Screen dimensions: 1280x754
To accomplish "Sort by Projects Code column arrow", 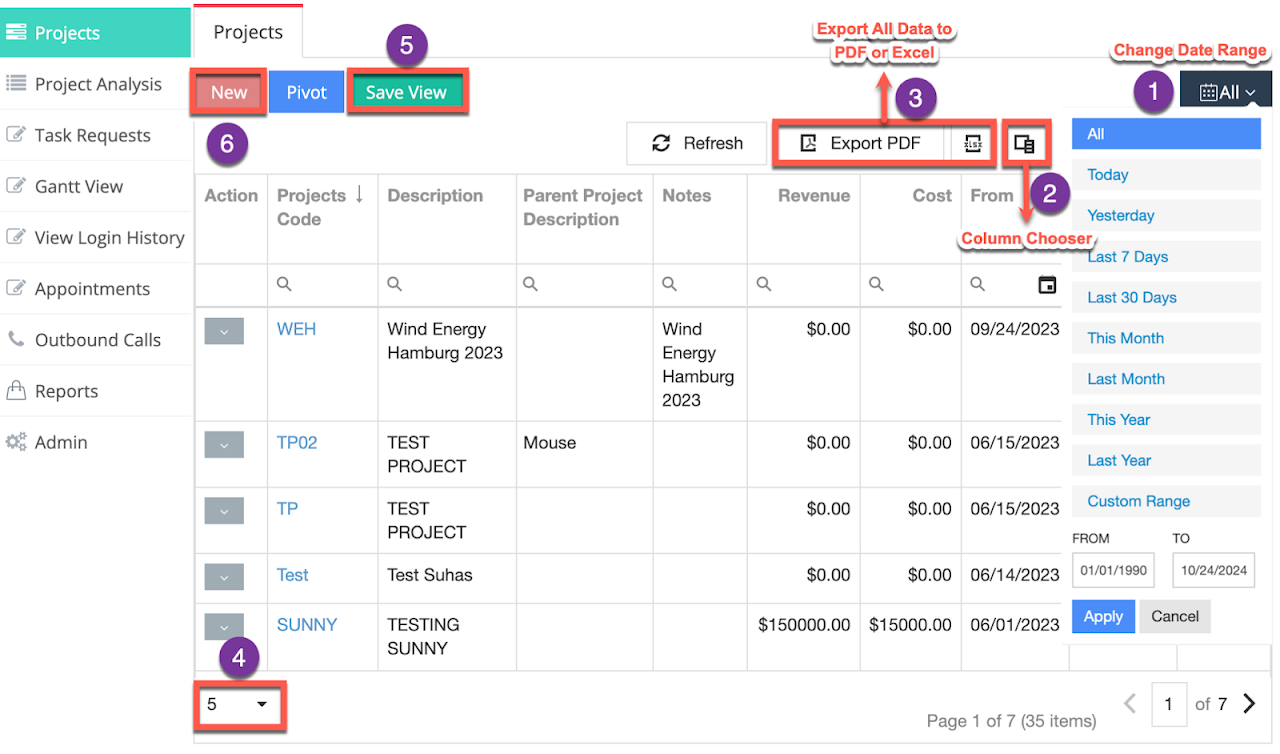I will pyautogui.click(x=358, y=195).
